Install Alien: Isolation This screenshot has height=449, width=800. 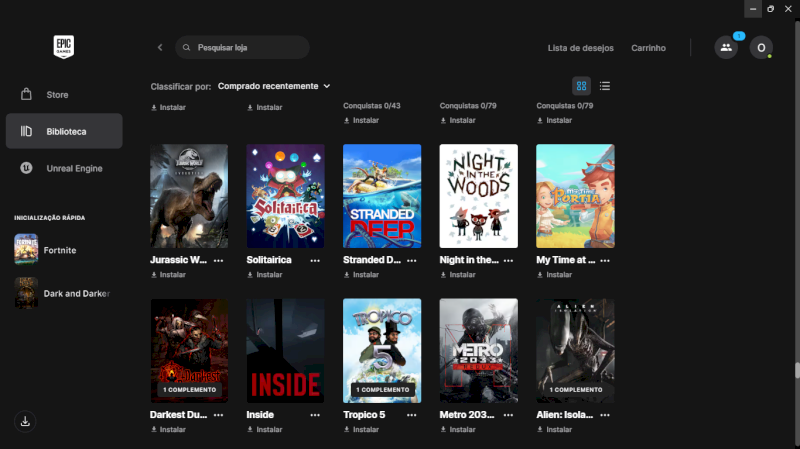[554, 430]
